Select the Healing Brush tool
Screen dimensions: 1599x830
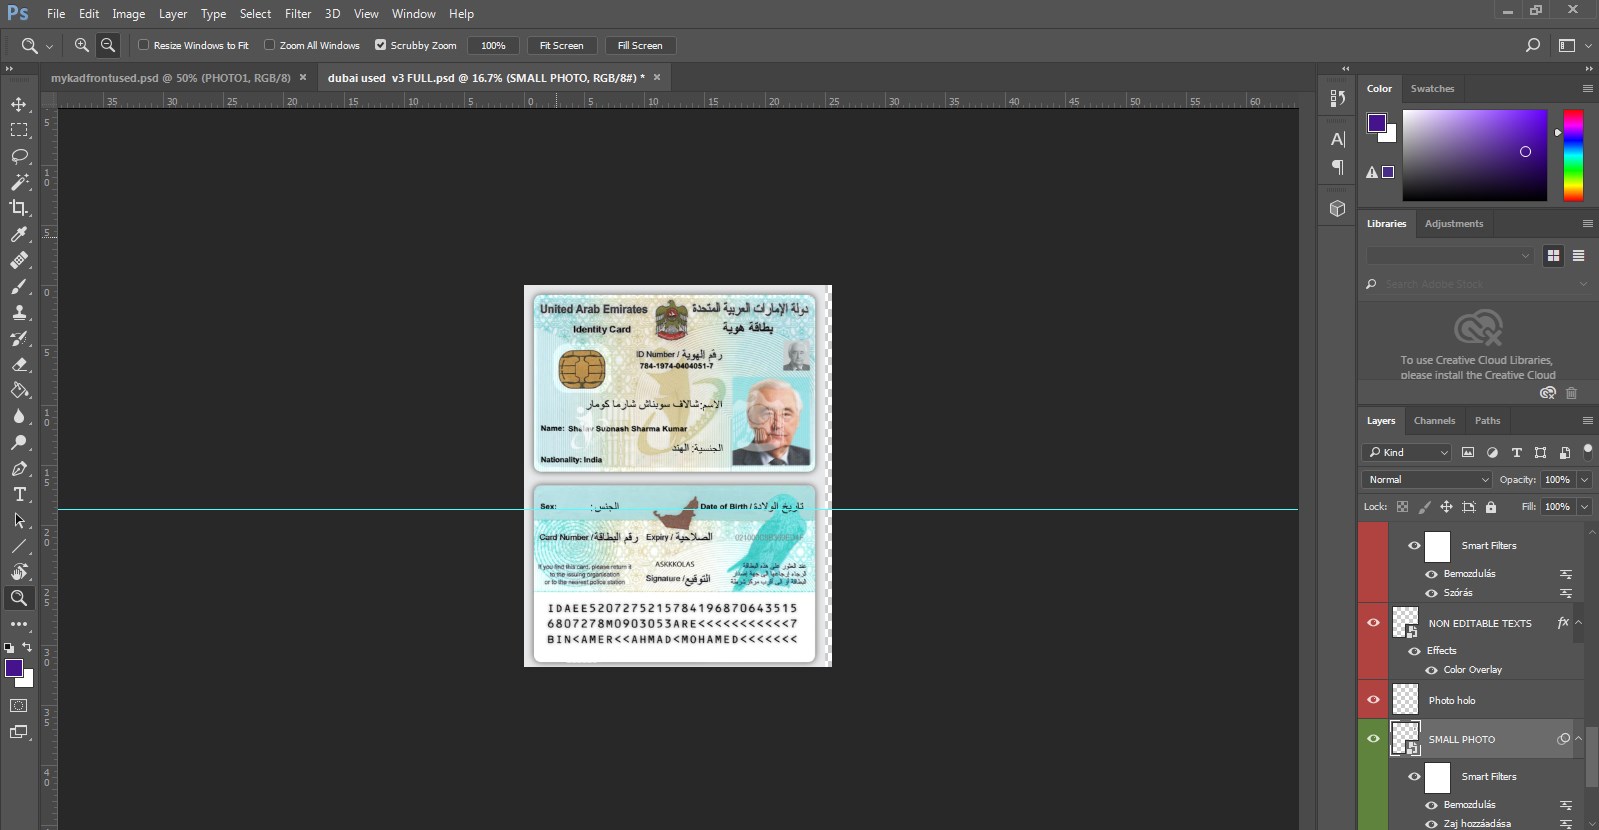pos(19,260)
